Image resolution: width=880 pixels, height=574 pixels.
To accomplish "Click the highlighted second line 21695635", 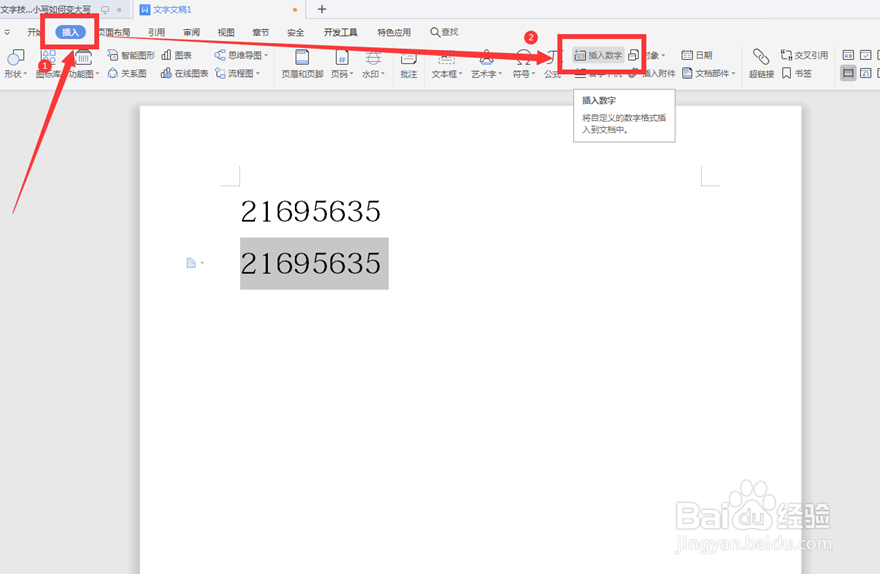I will (x=310, y=263).
